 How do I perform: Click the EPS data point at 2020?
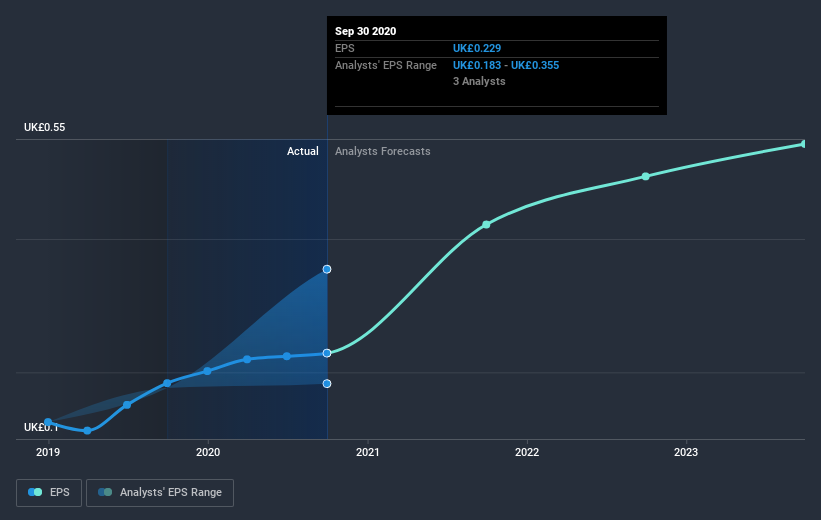207,371
